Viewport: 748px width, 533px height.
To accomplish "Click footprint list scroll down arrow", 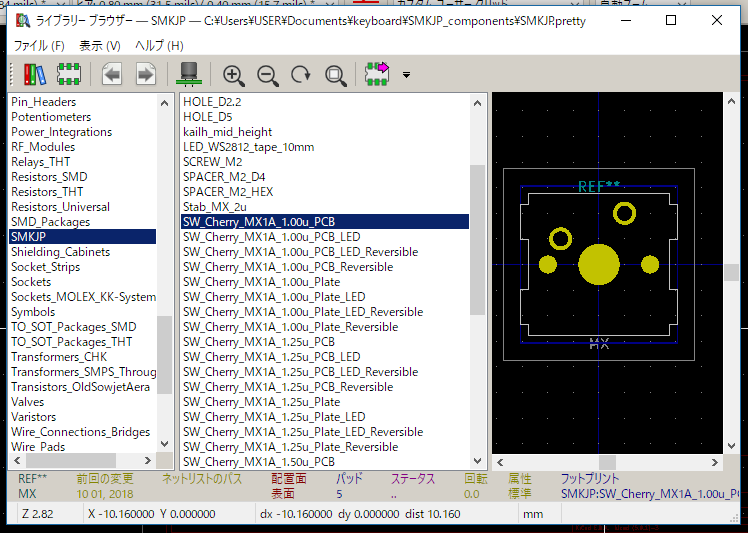I will point(477,461).
